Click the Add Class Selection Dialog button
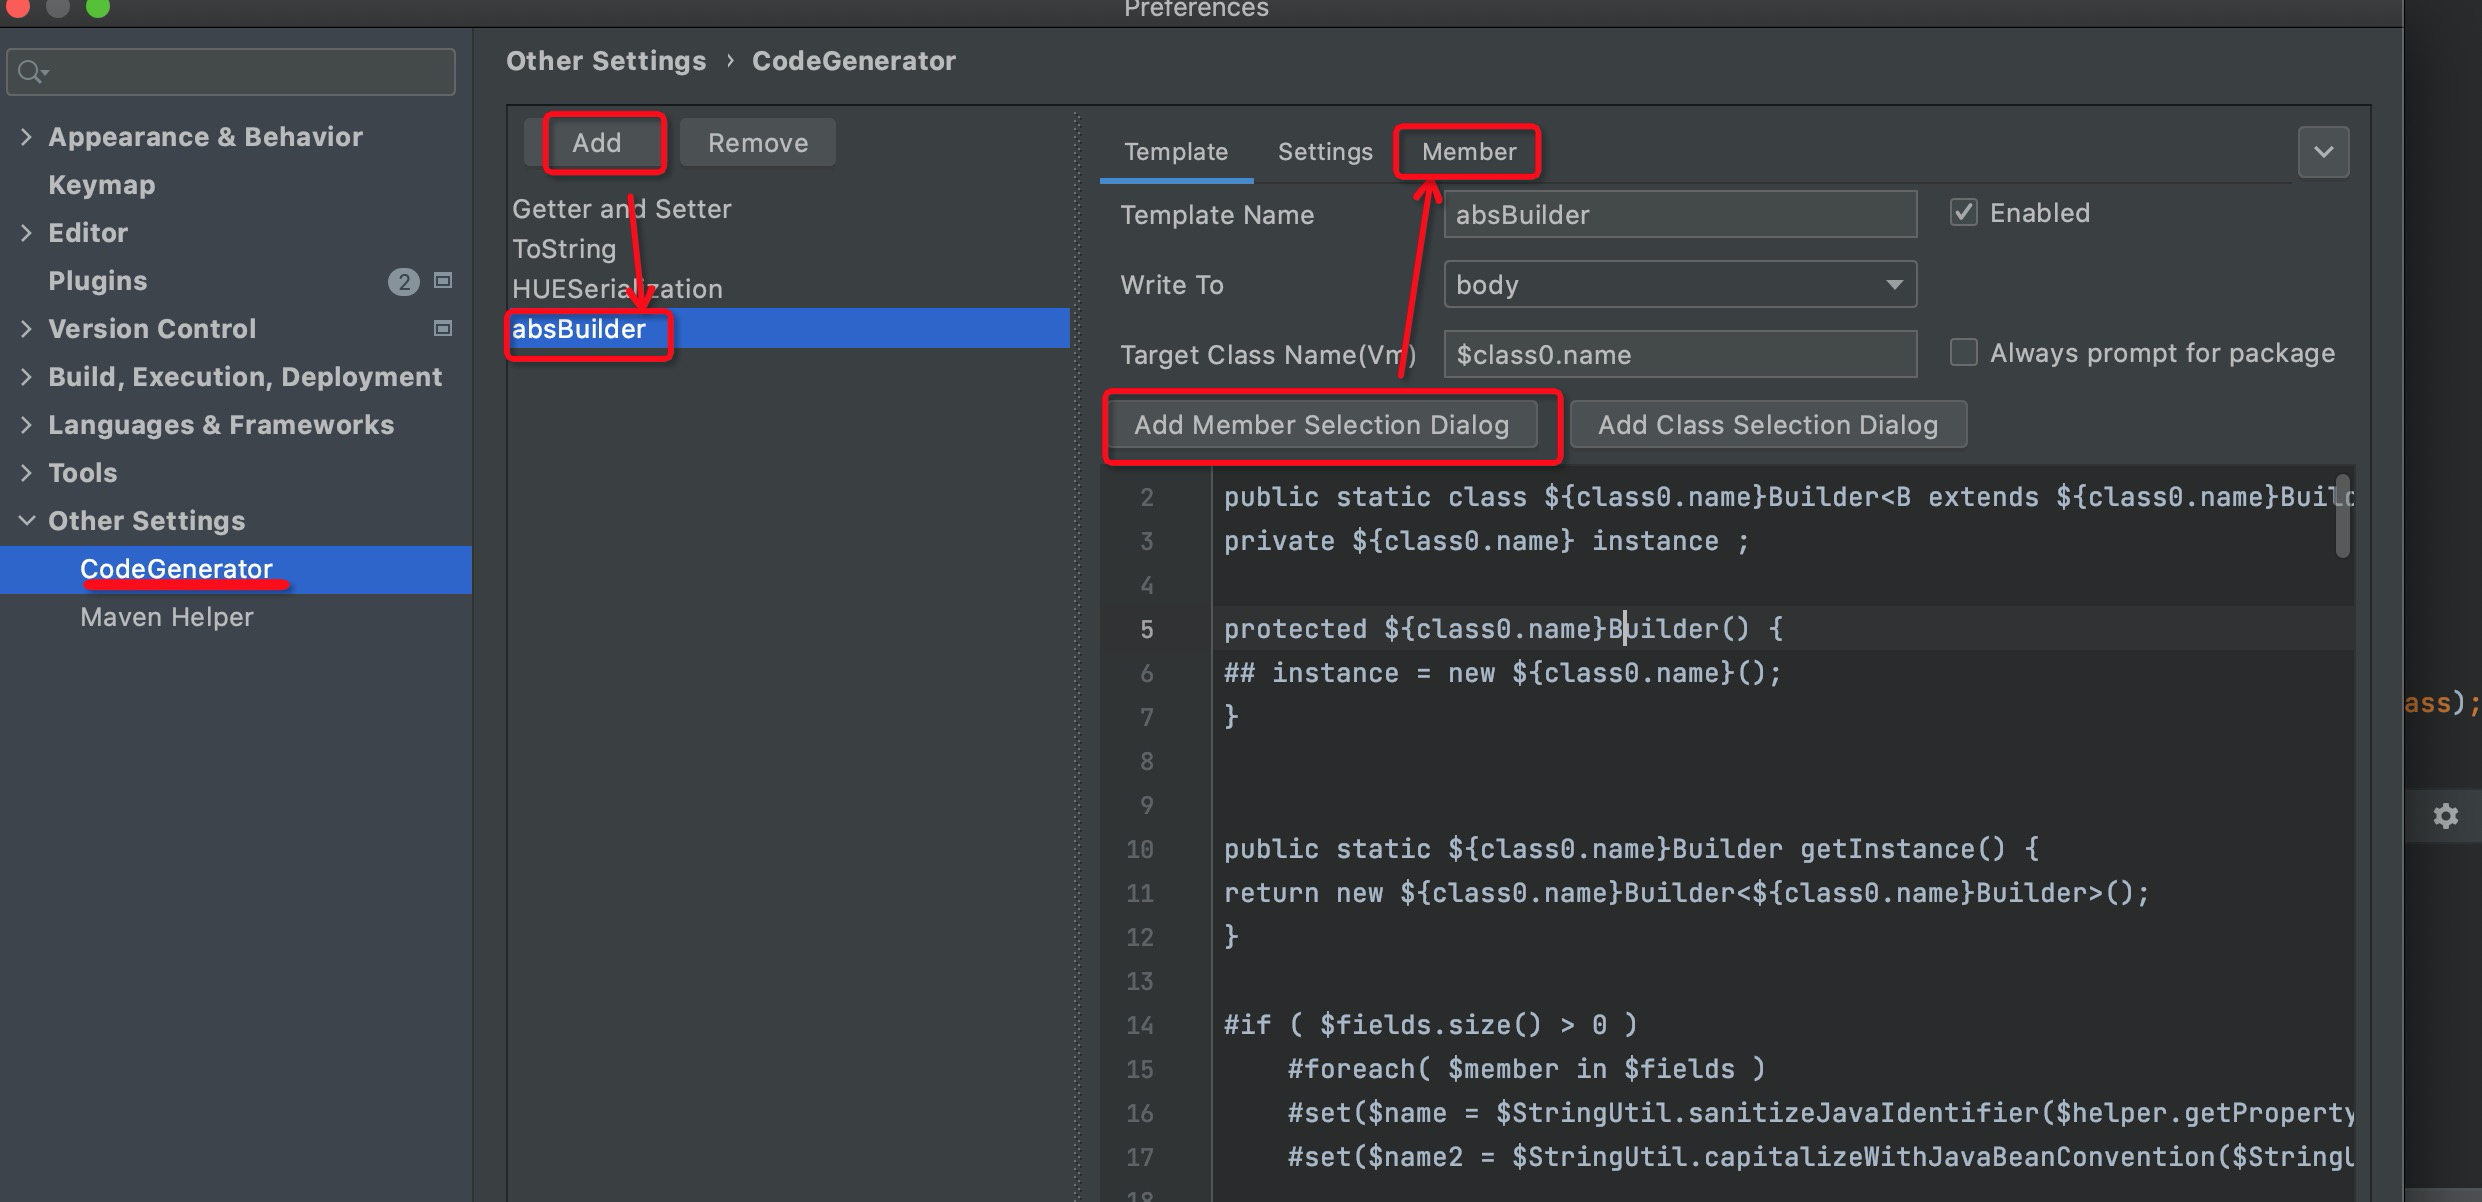The width and height of the screenshot is (2482, 1202). pyautogui.click(x=1768, y=424)
